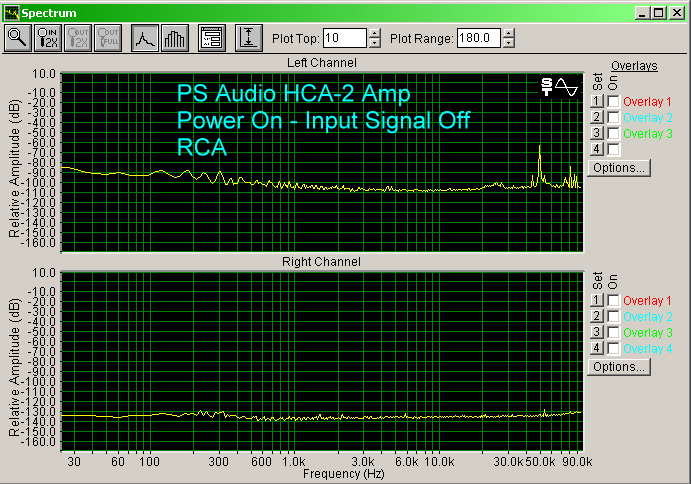Click the magnifier zoom tool icon
Viewport: 691px width, 484px height.
click(18, 38)
